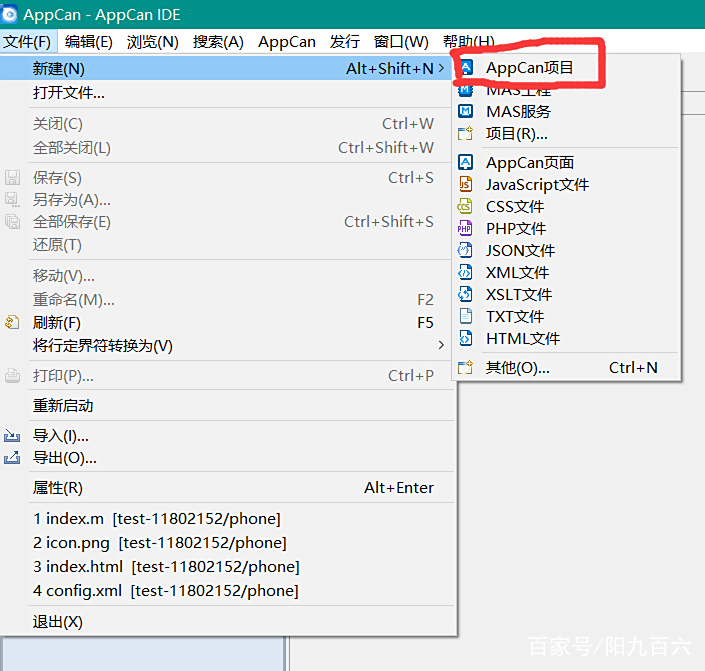Screen dimensions: 705x671
Task: Expand the 将行定界符转换为(V) submenu arrow
Action: (441, 345)
